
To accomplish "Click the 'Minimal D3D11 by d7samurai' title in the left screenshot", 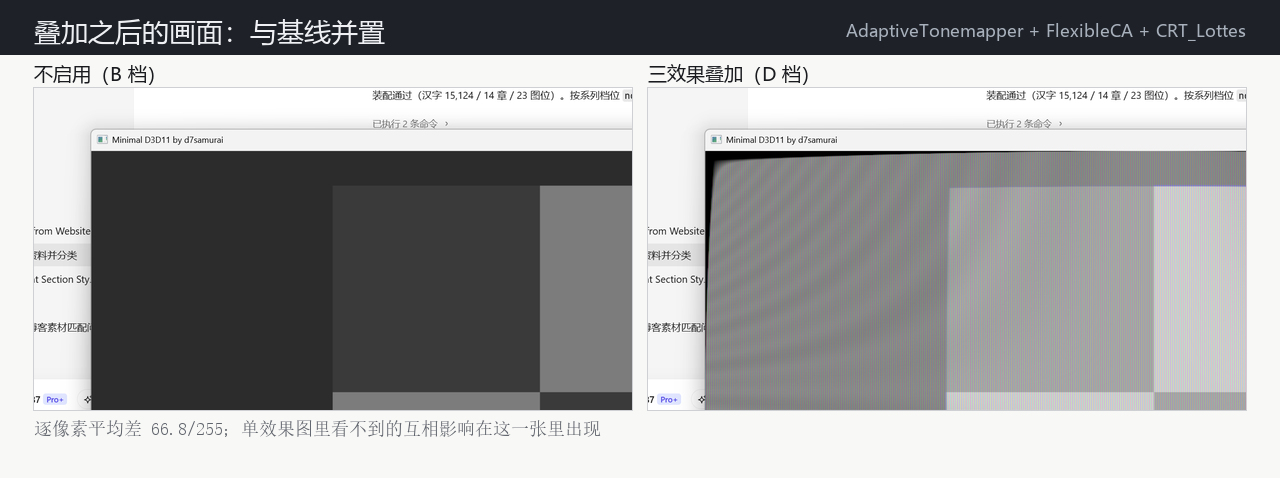I will (167, 140).
